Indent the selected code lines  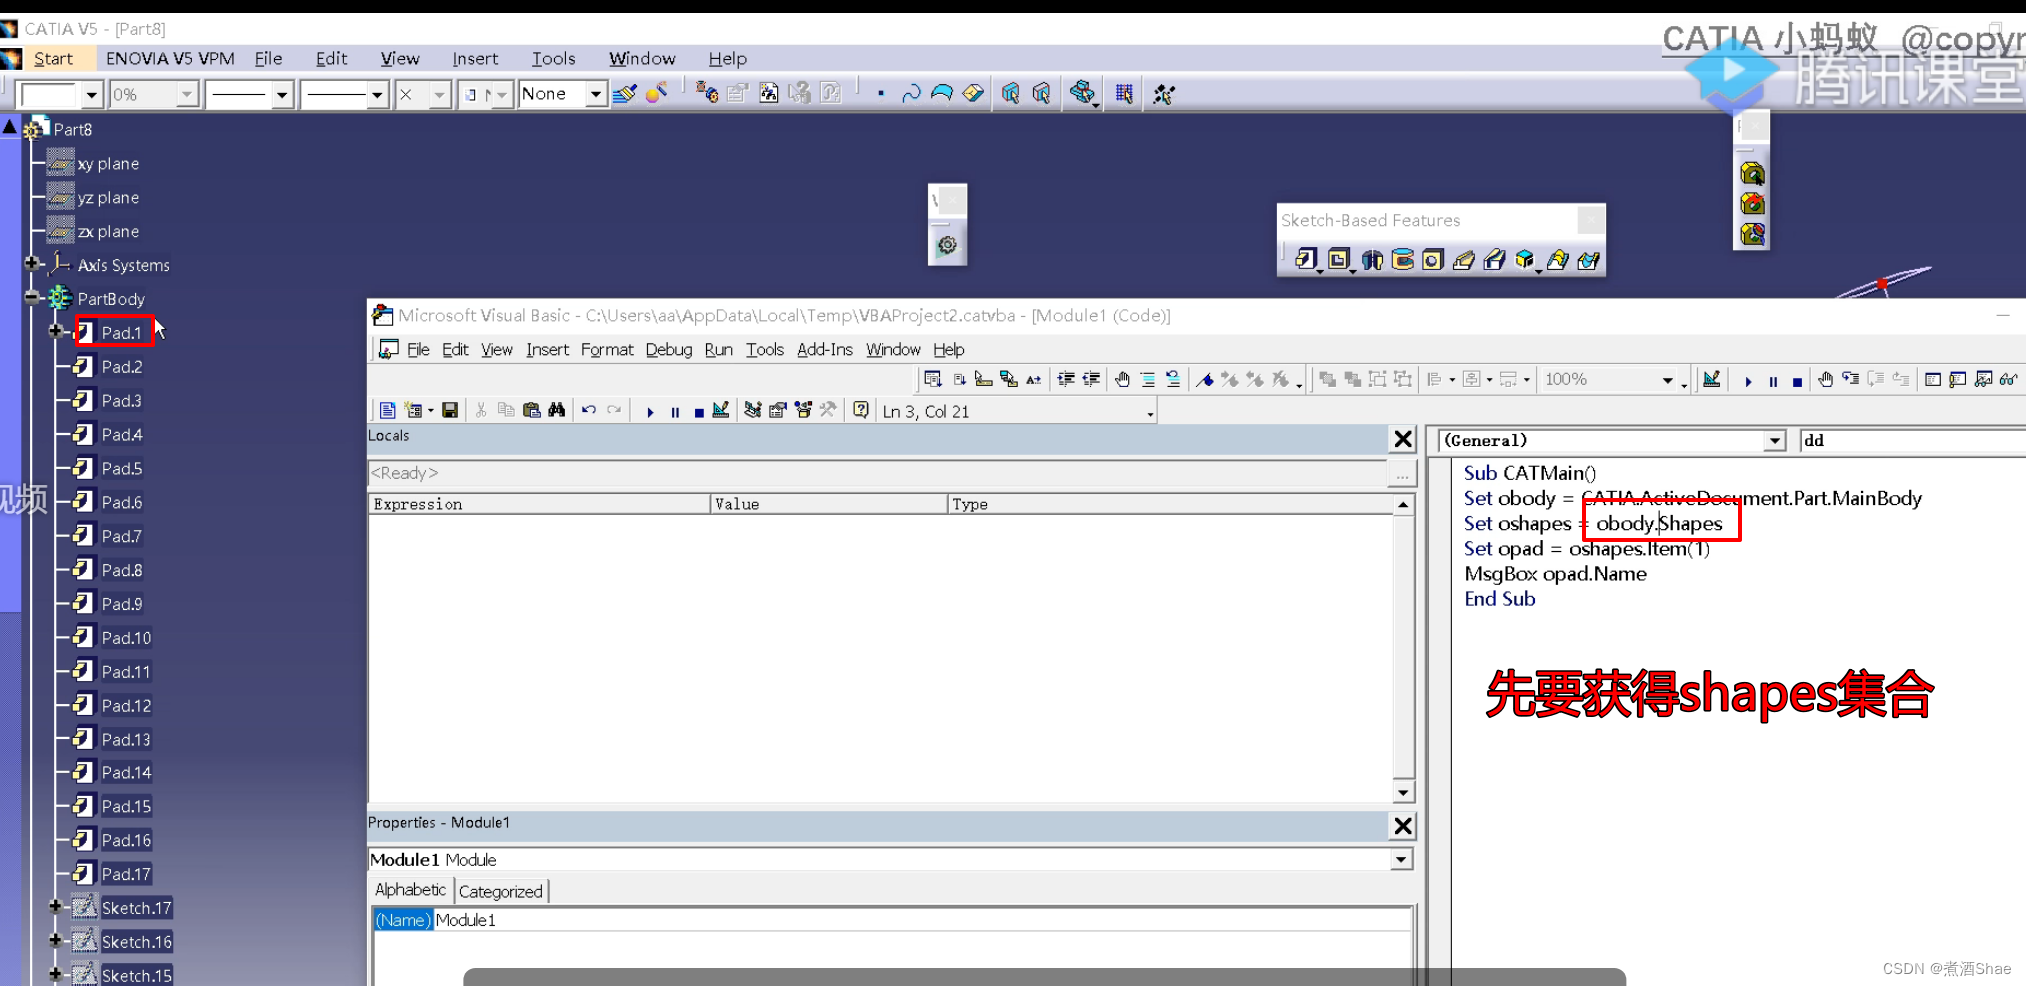click(1066, 379)
